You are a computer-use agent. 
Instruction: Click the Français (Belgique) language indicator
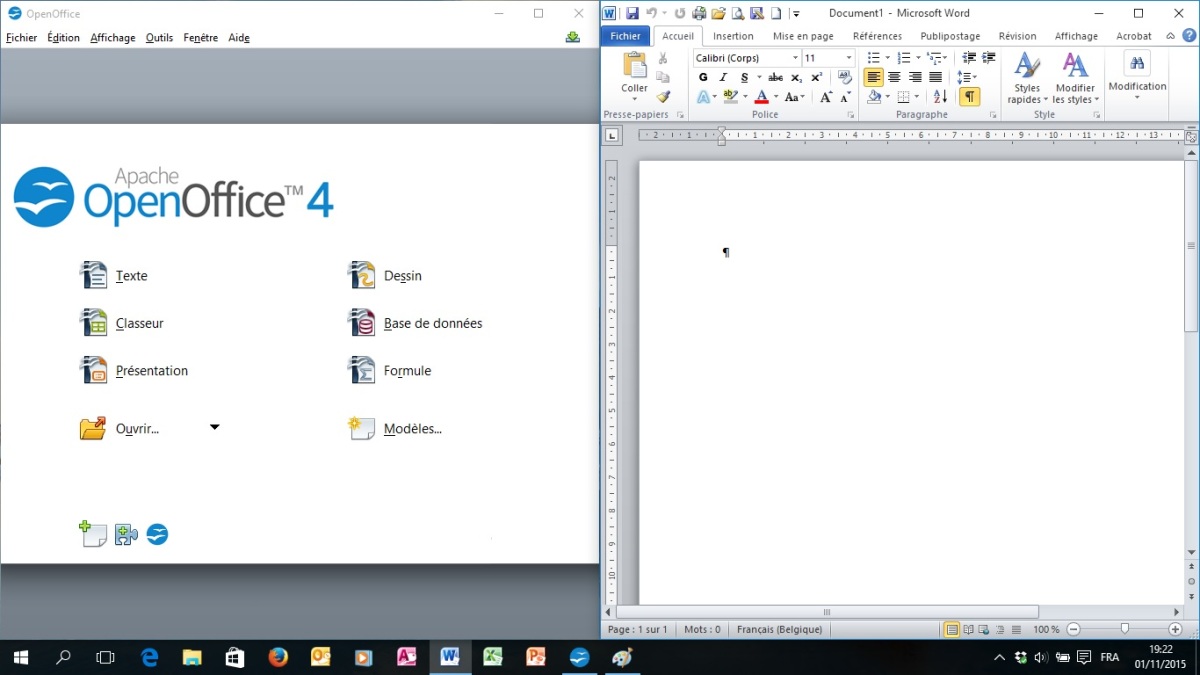(779, 629)
